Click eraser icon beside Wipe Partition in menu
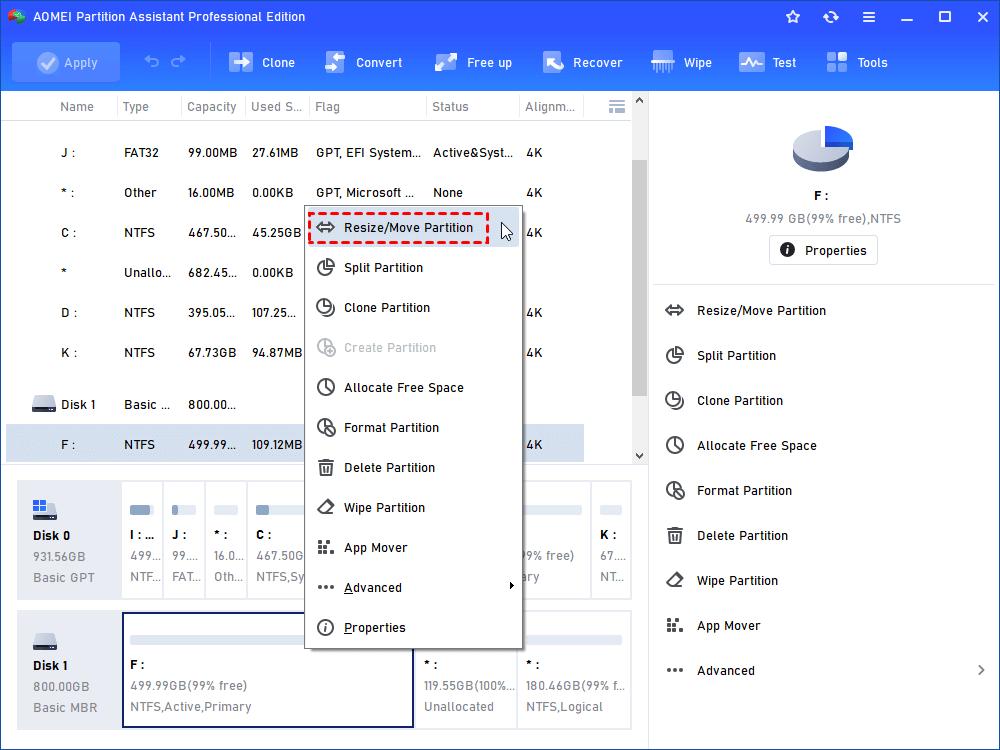This screenshot has height=750, width=1000. [x=326, y=507]
